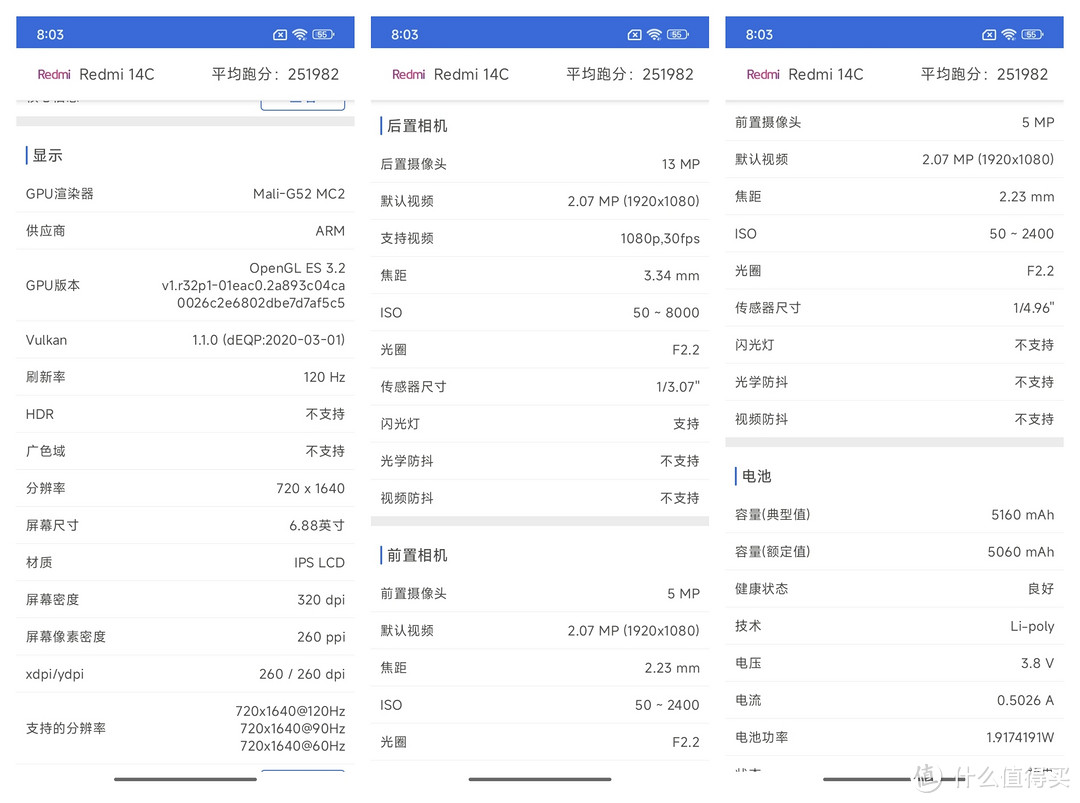Tap the battery icon in the left screen status bar

tap(323, 34)
